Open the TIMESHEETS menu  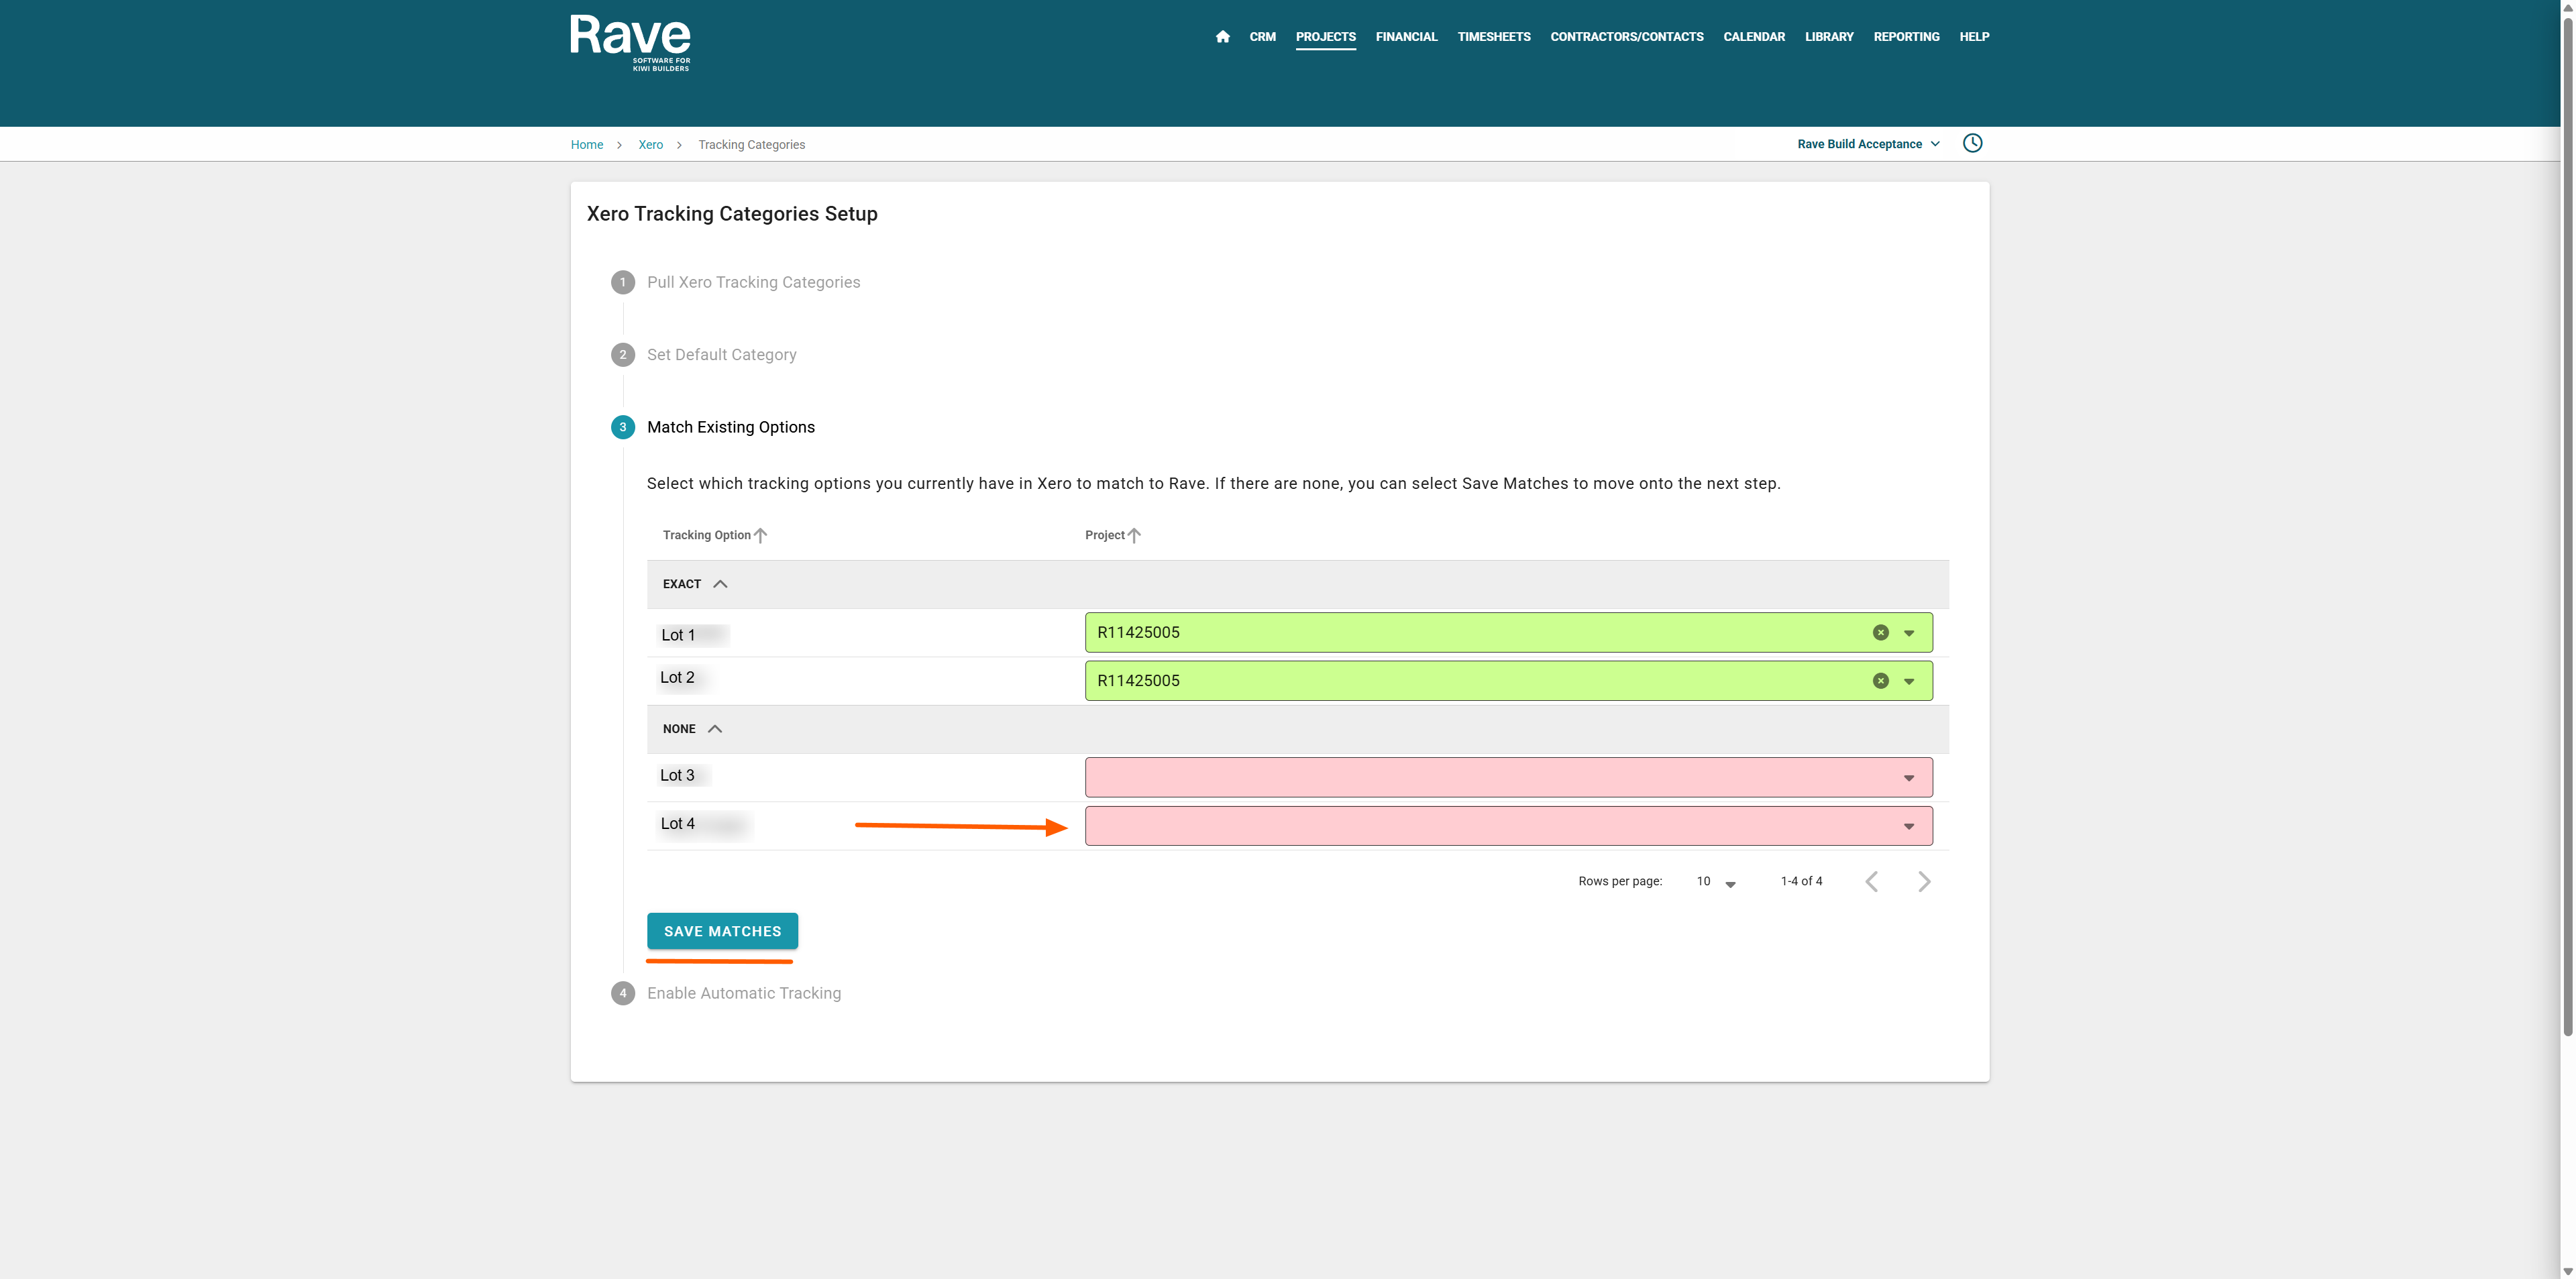[x=1493, y=37]
